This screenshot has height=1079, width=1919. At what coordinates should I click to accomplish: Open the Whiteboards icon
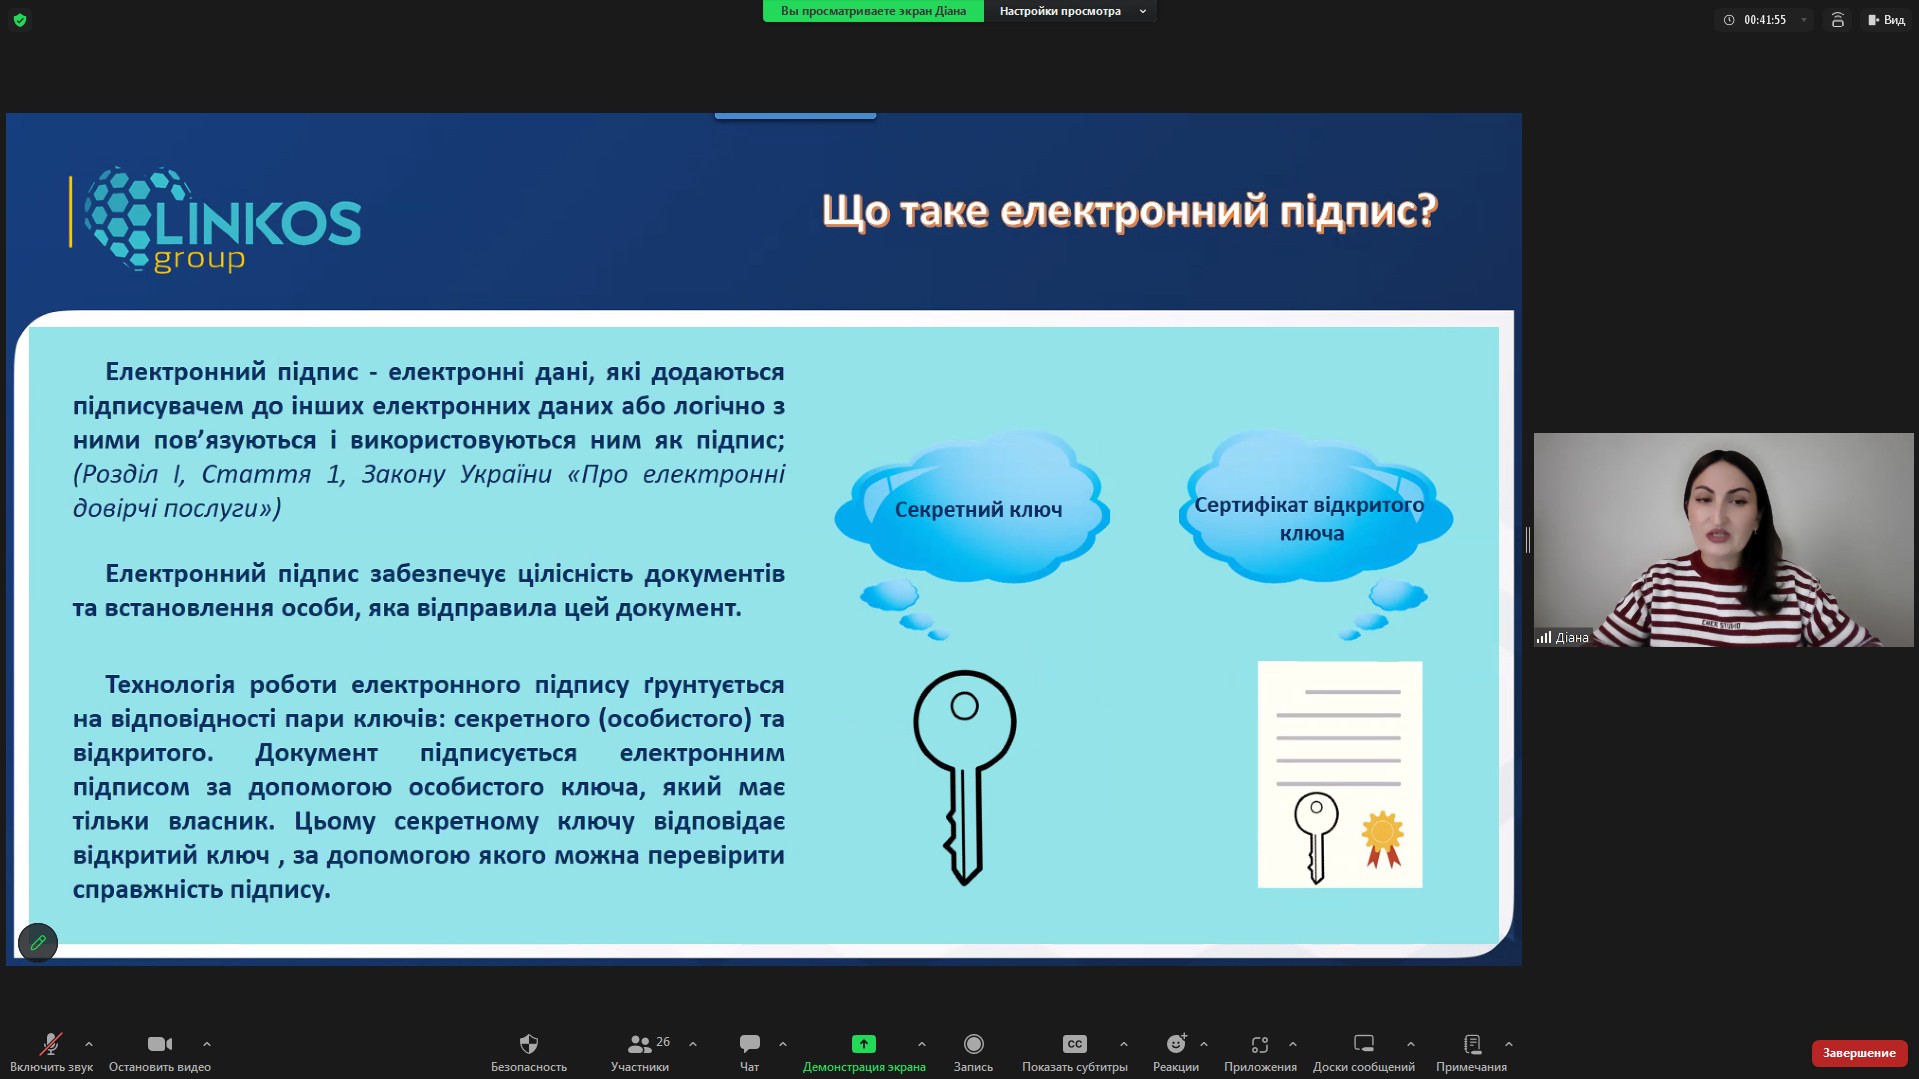point(1363,1045)
